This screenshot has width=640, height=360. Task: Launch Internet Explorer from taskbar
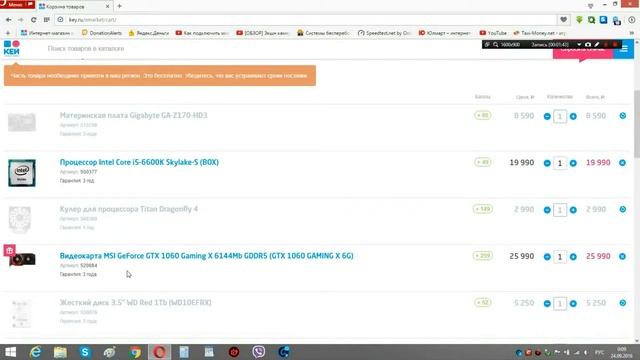tap(36, 352)
